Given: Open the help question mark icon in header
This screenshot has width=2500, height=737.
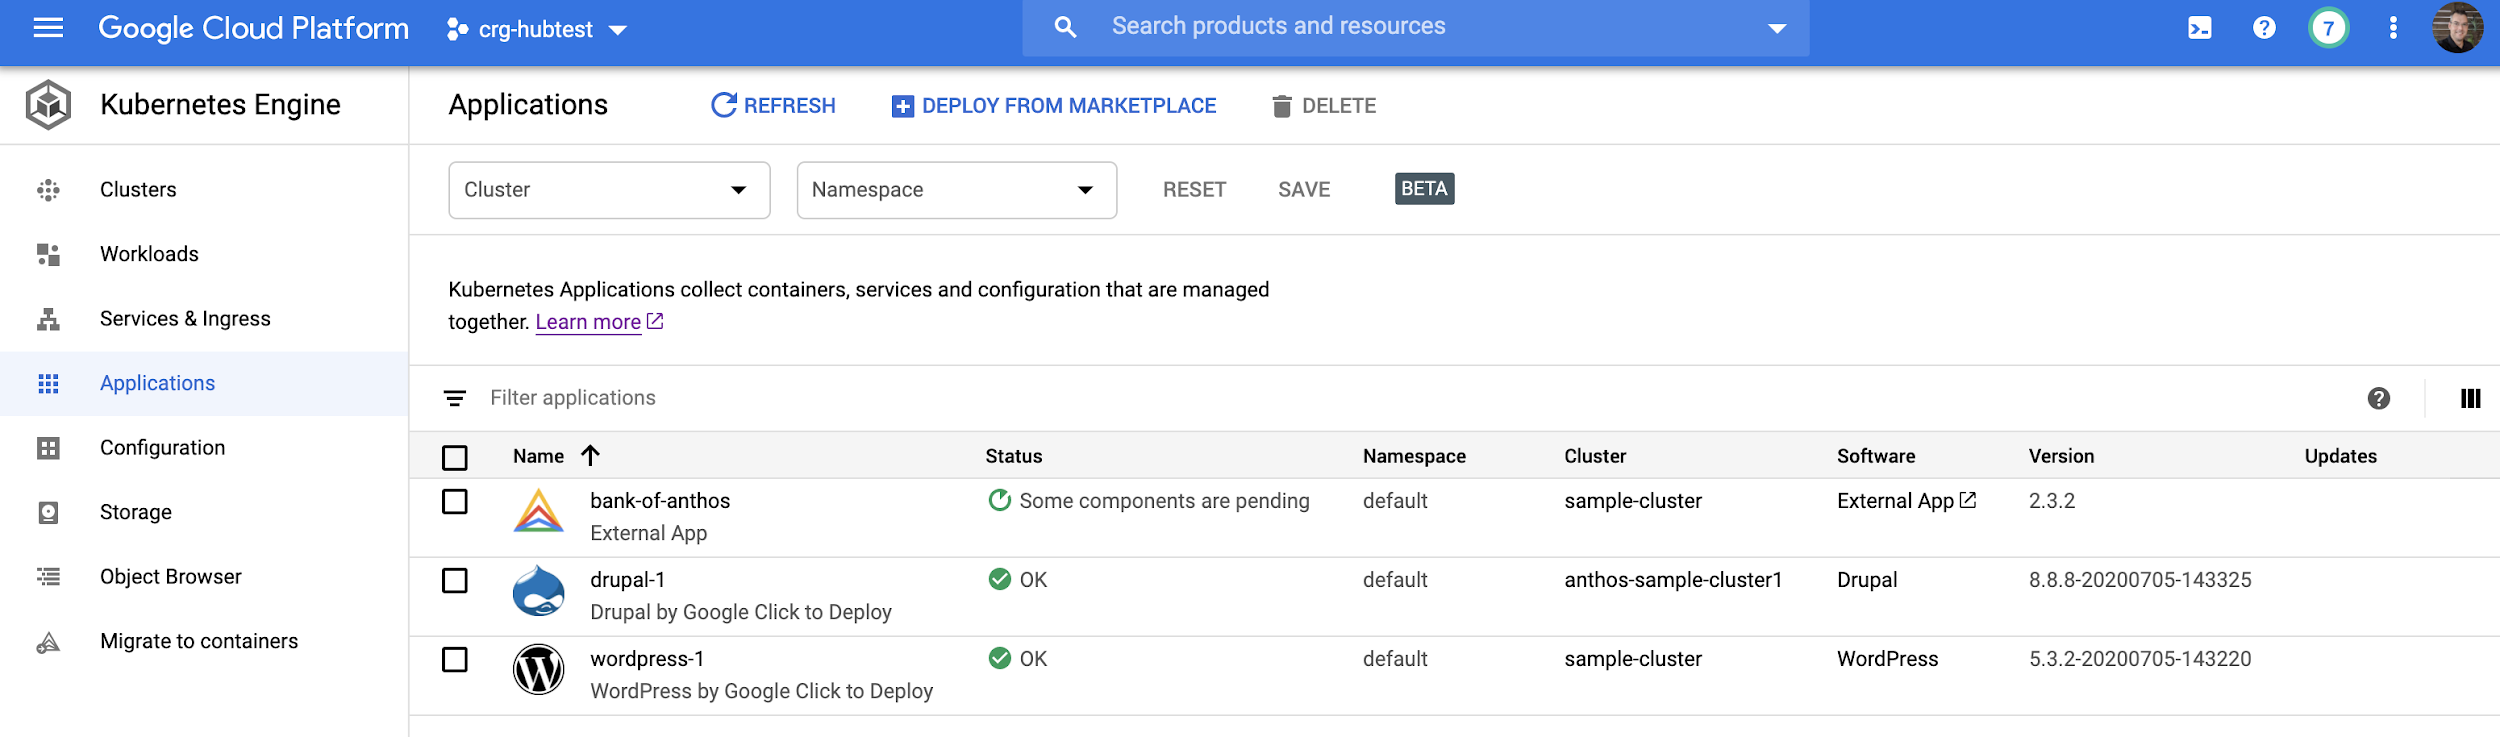Looking at the screenshot, I should [2264, 28].
